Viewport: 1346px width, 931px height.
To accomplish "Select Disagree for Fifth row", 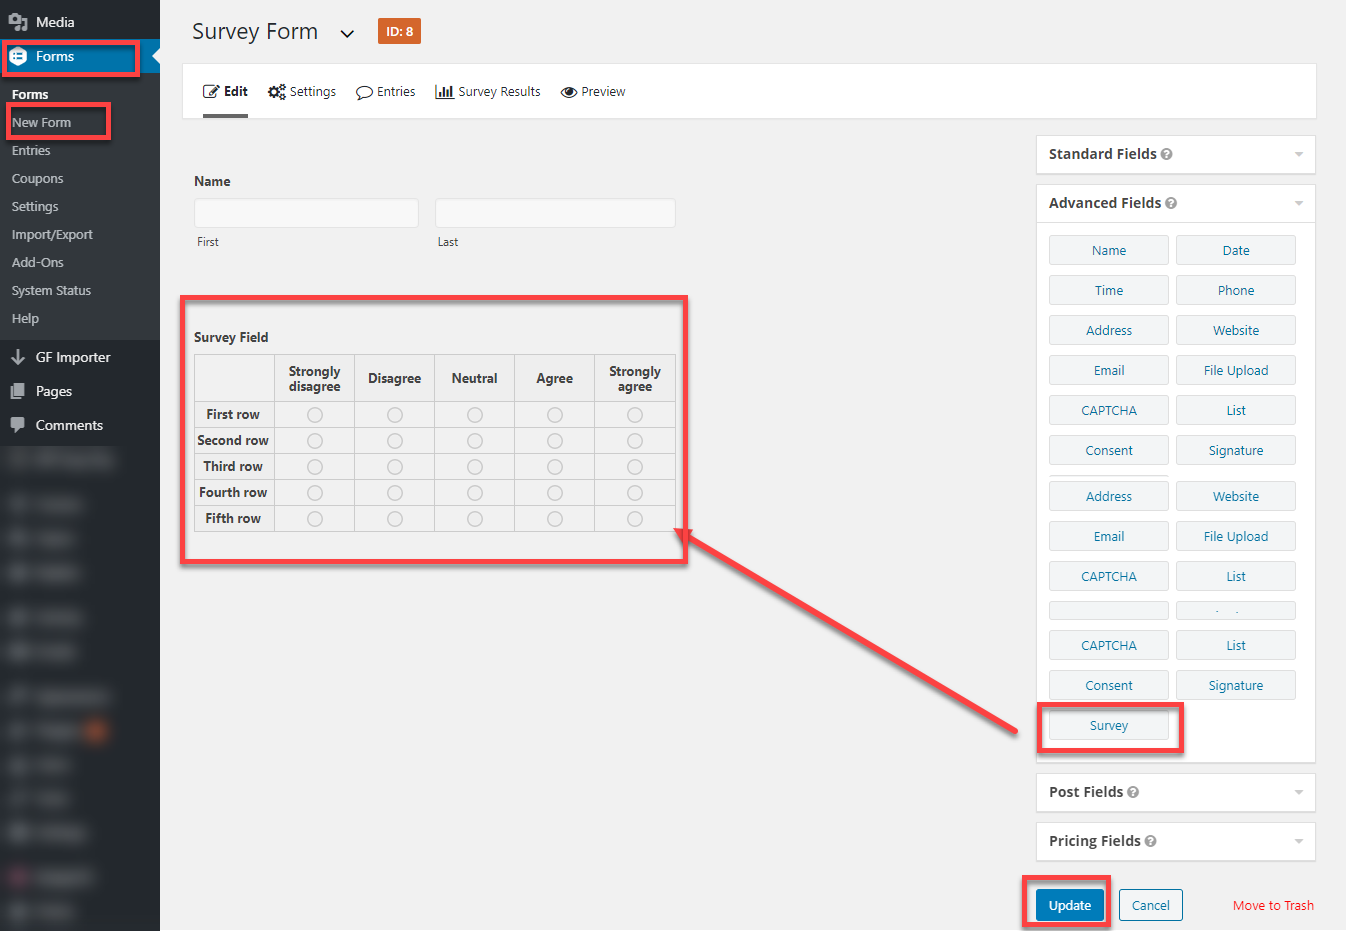I will point(394,518).
